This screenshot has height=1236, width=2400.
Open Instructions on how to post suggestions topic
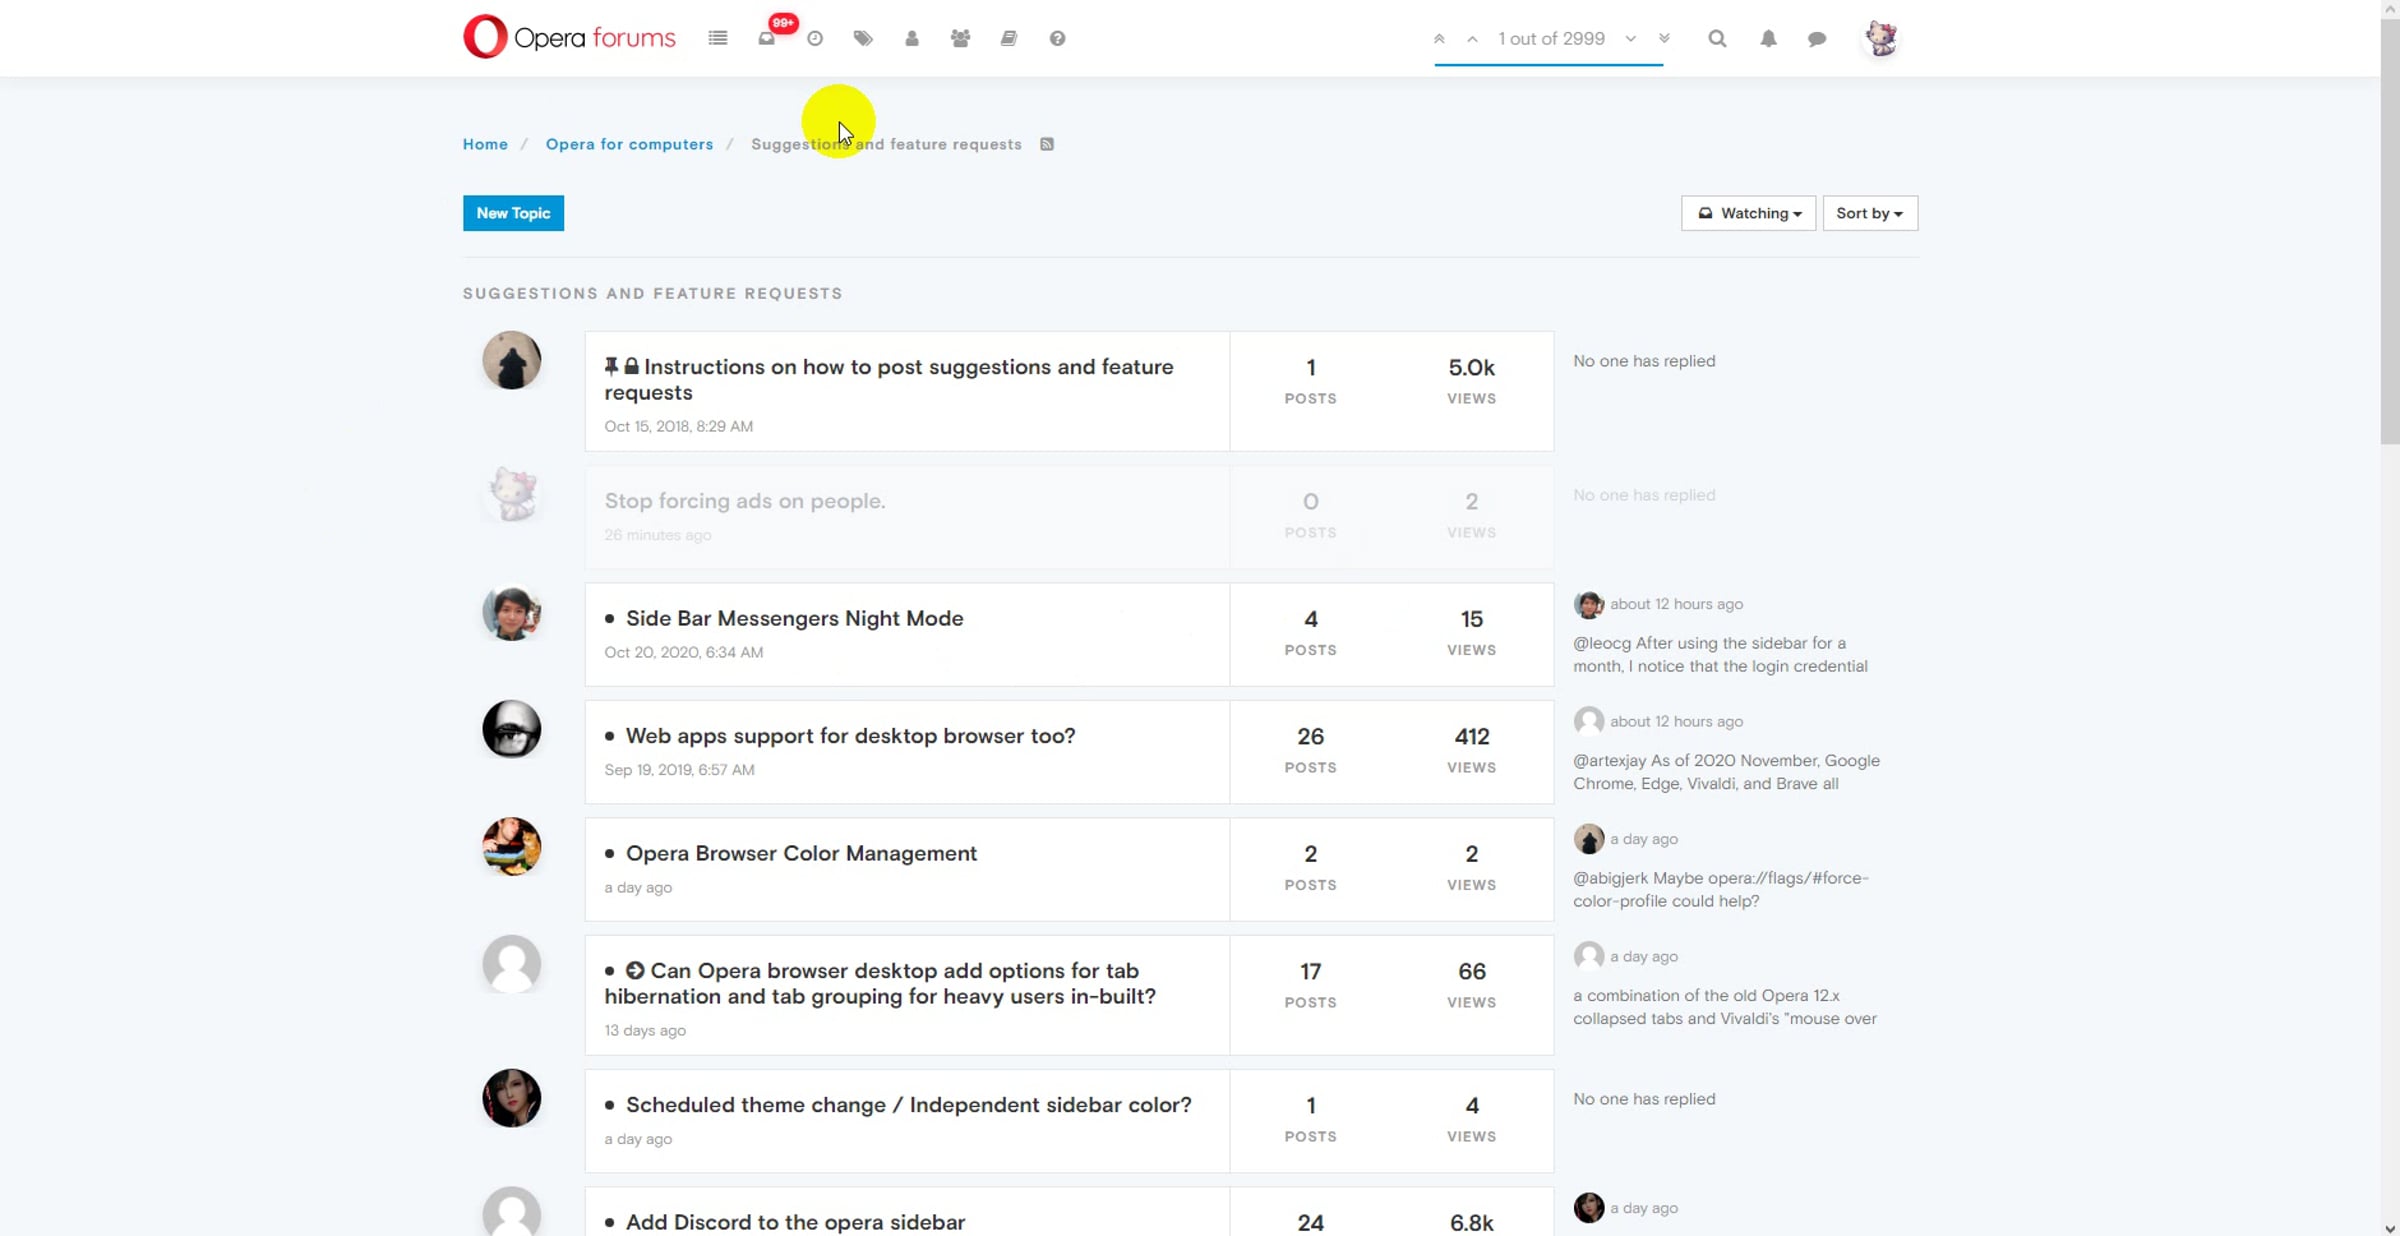point(889,379)
